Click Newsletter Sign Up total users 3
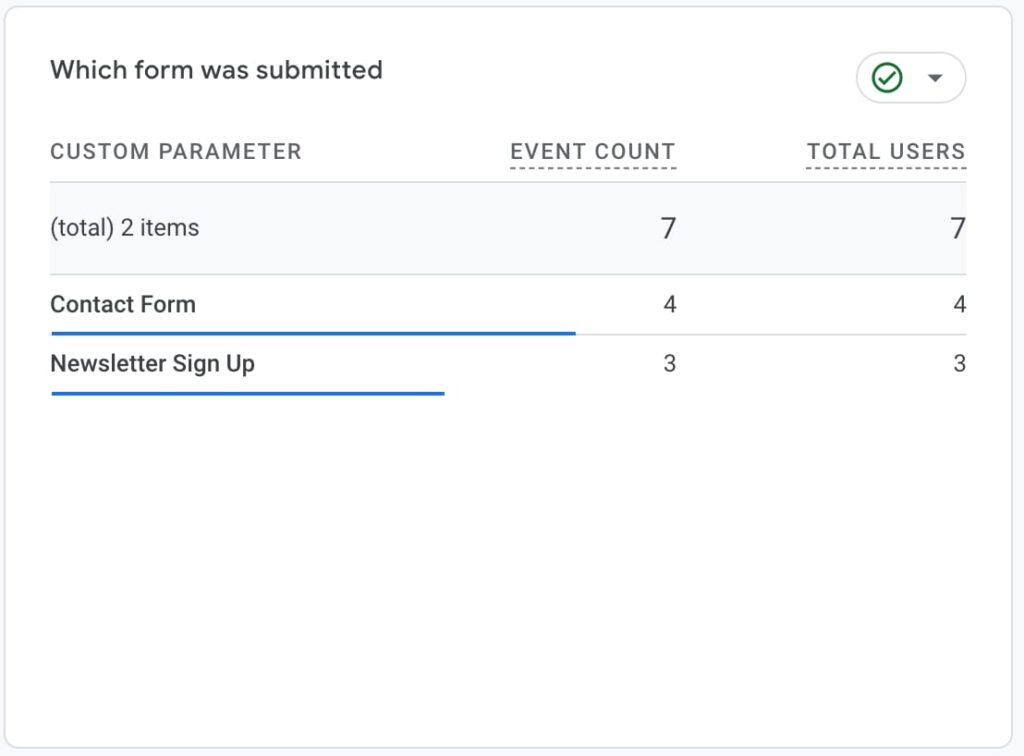Image resolution: width=1024 pixels, height=756 pixels. (959, 364)
